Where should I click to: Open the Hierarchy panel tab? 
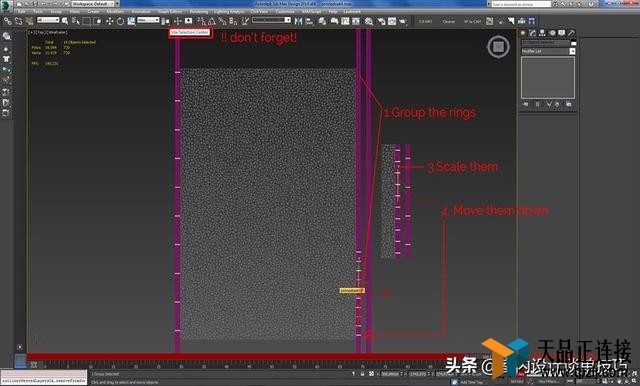point(542,33)
